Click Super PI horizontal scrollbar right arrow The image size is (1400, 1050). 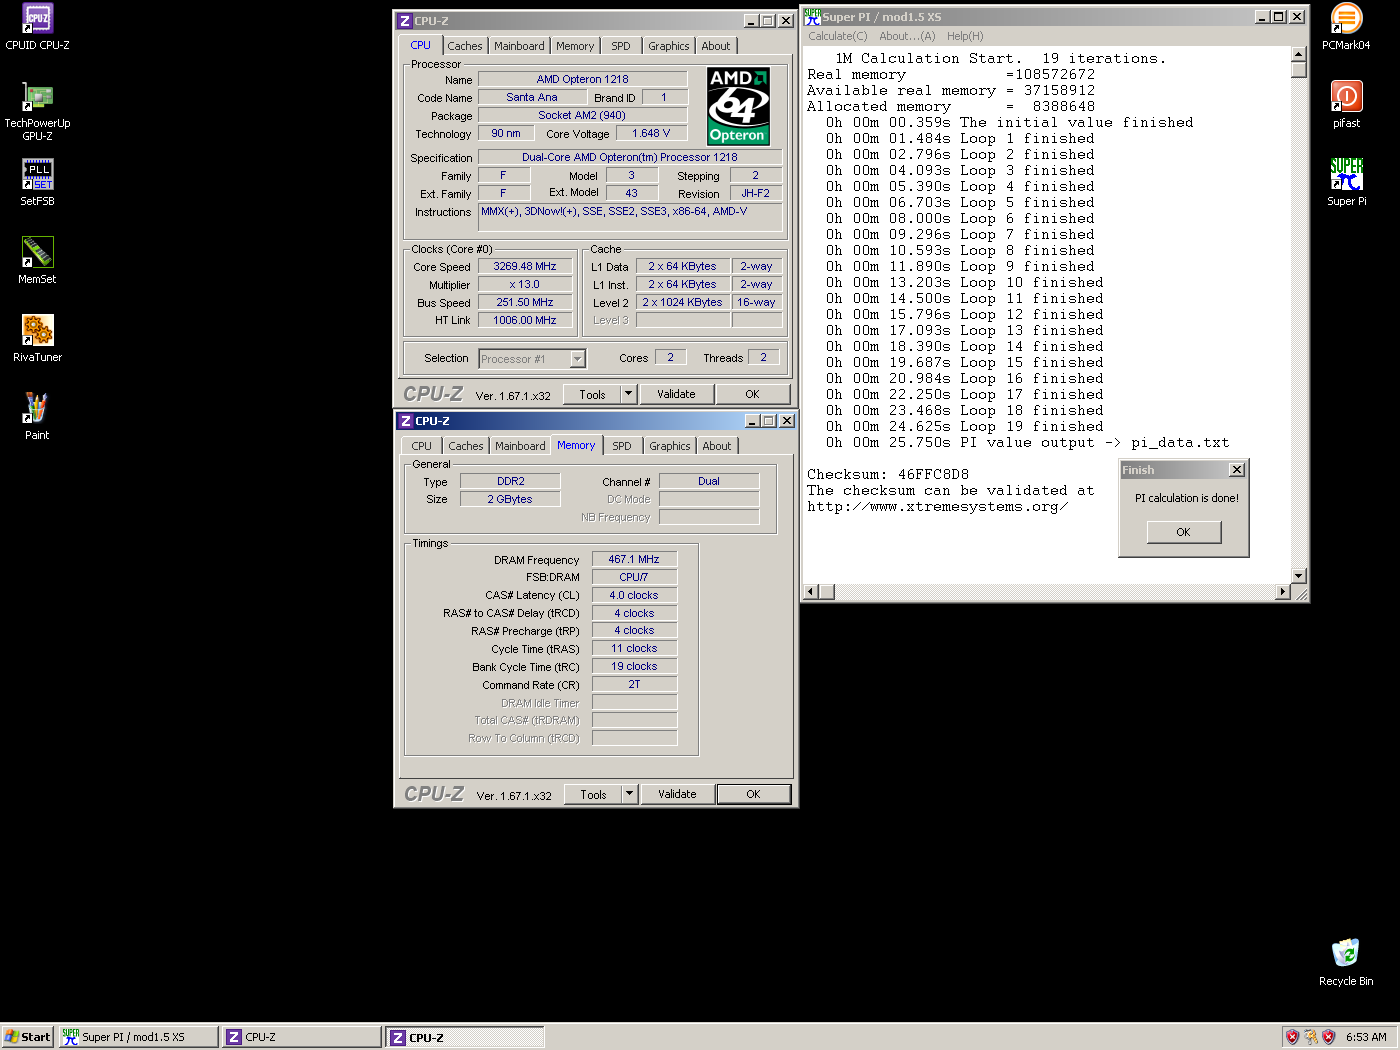[1283, 592]
